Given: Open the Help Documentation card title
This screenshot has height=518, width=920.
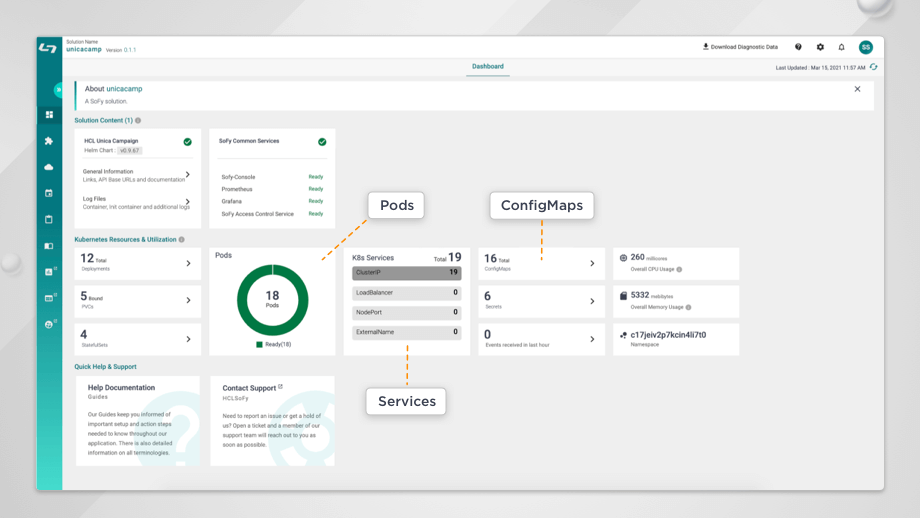Looking at the screenshot, I should pos(121,387).
